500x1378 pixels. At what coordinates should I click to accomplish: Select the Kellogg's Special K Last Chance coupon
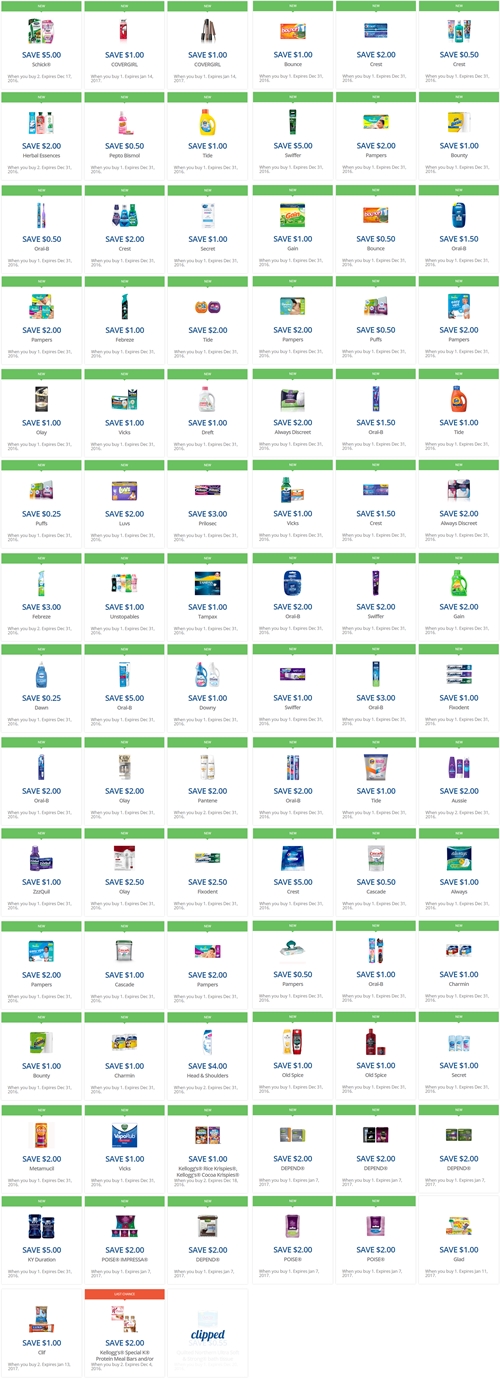tap(124, 1332)
